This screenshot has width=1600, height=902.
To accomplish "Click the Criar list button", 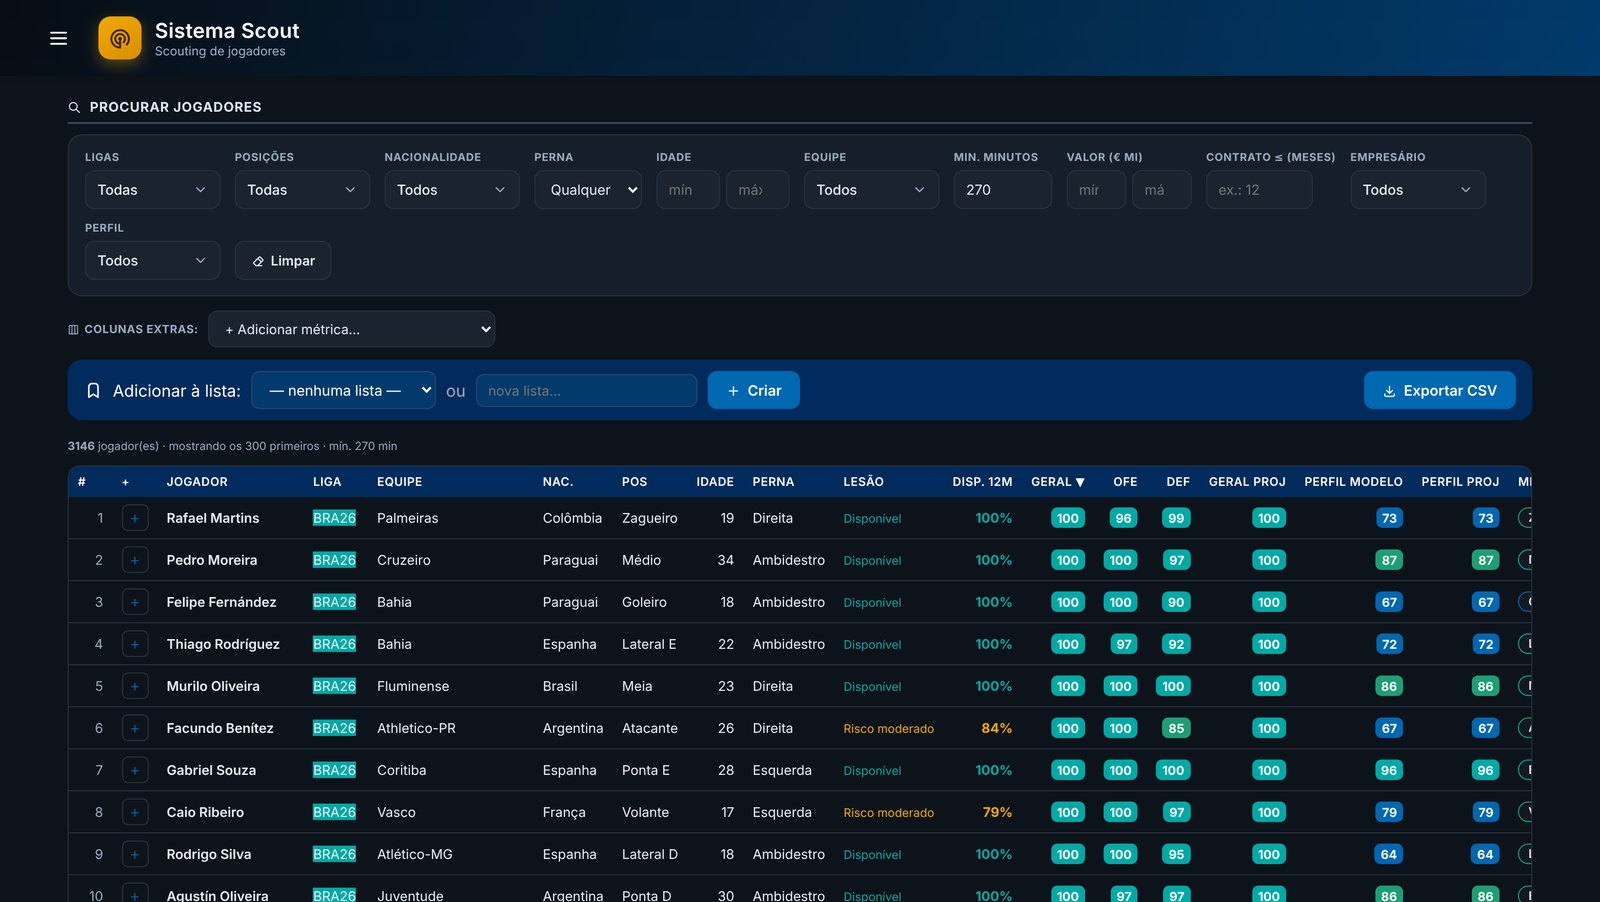I will coord(753,390).
